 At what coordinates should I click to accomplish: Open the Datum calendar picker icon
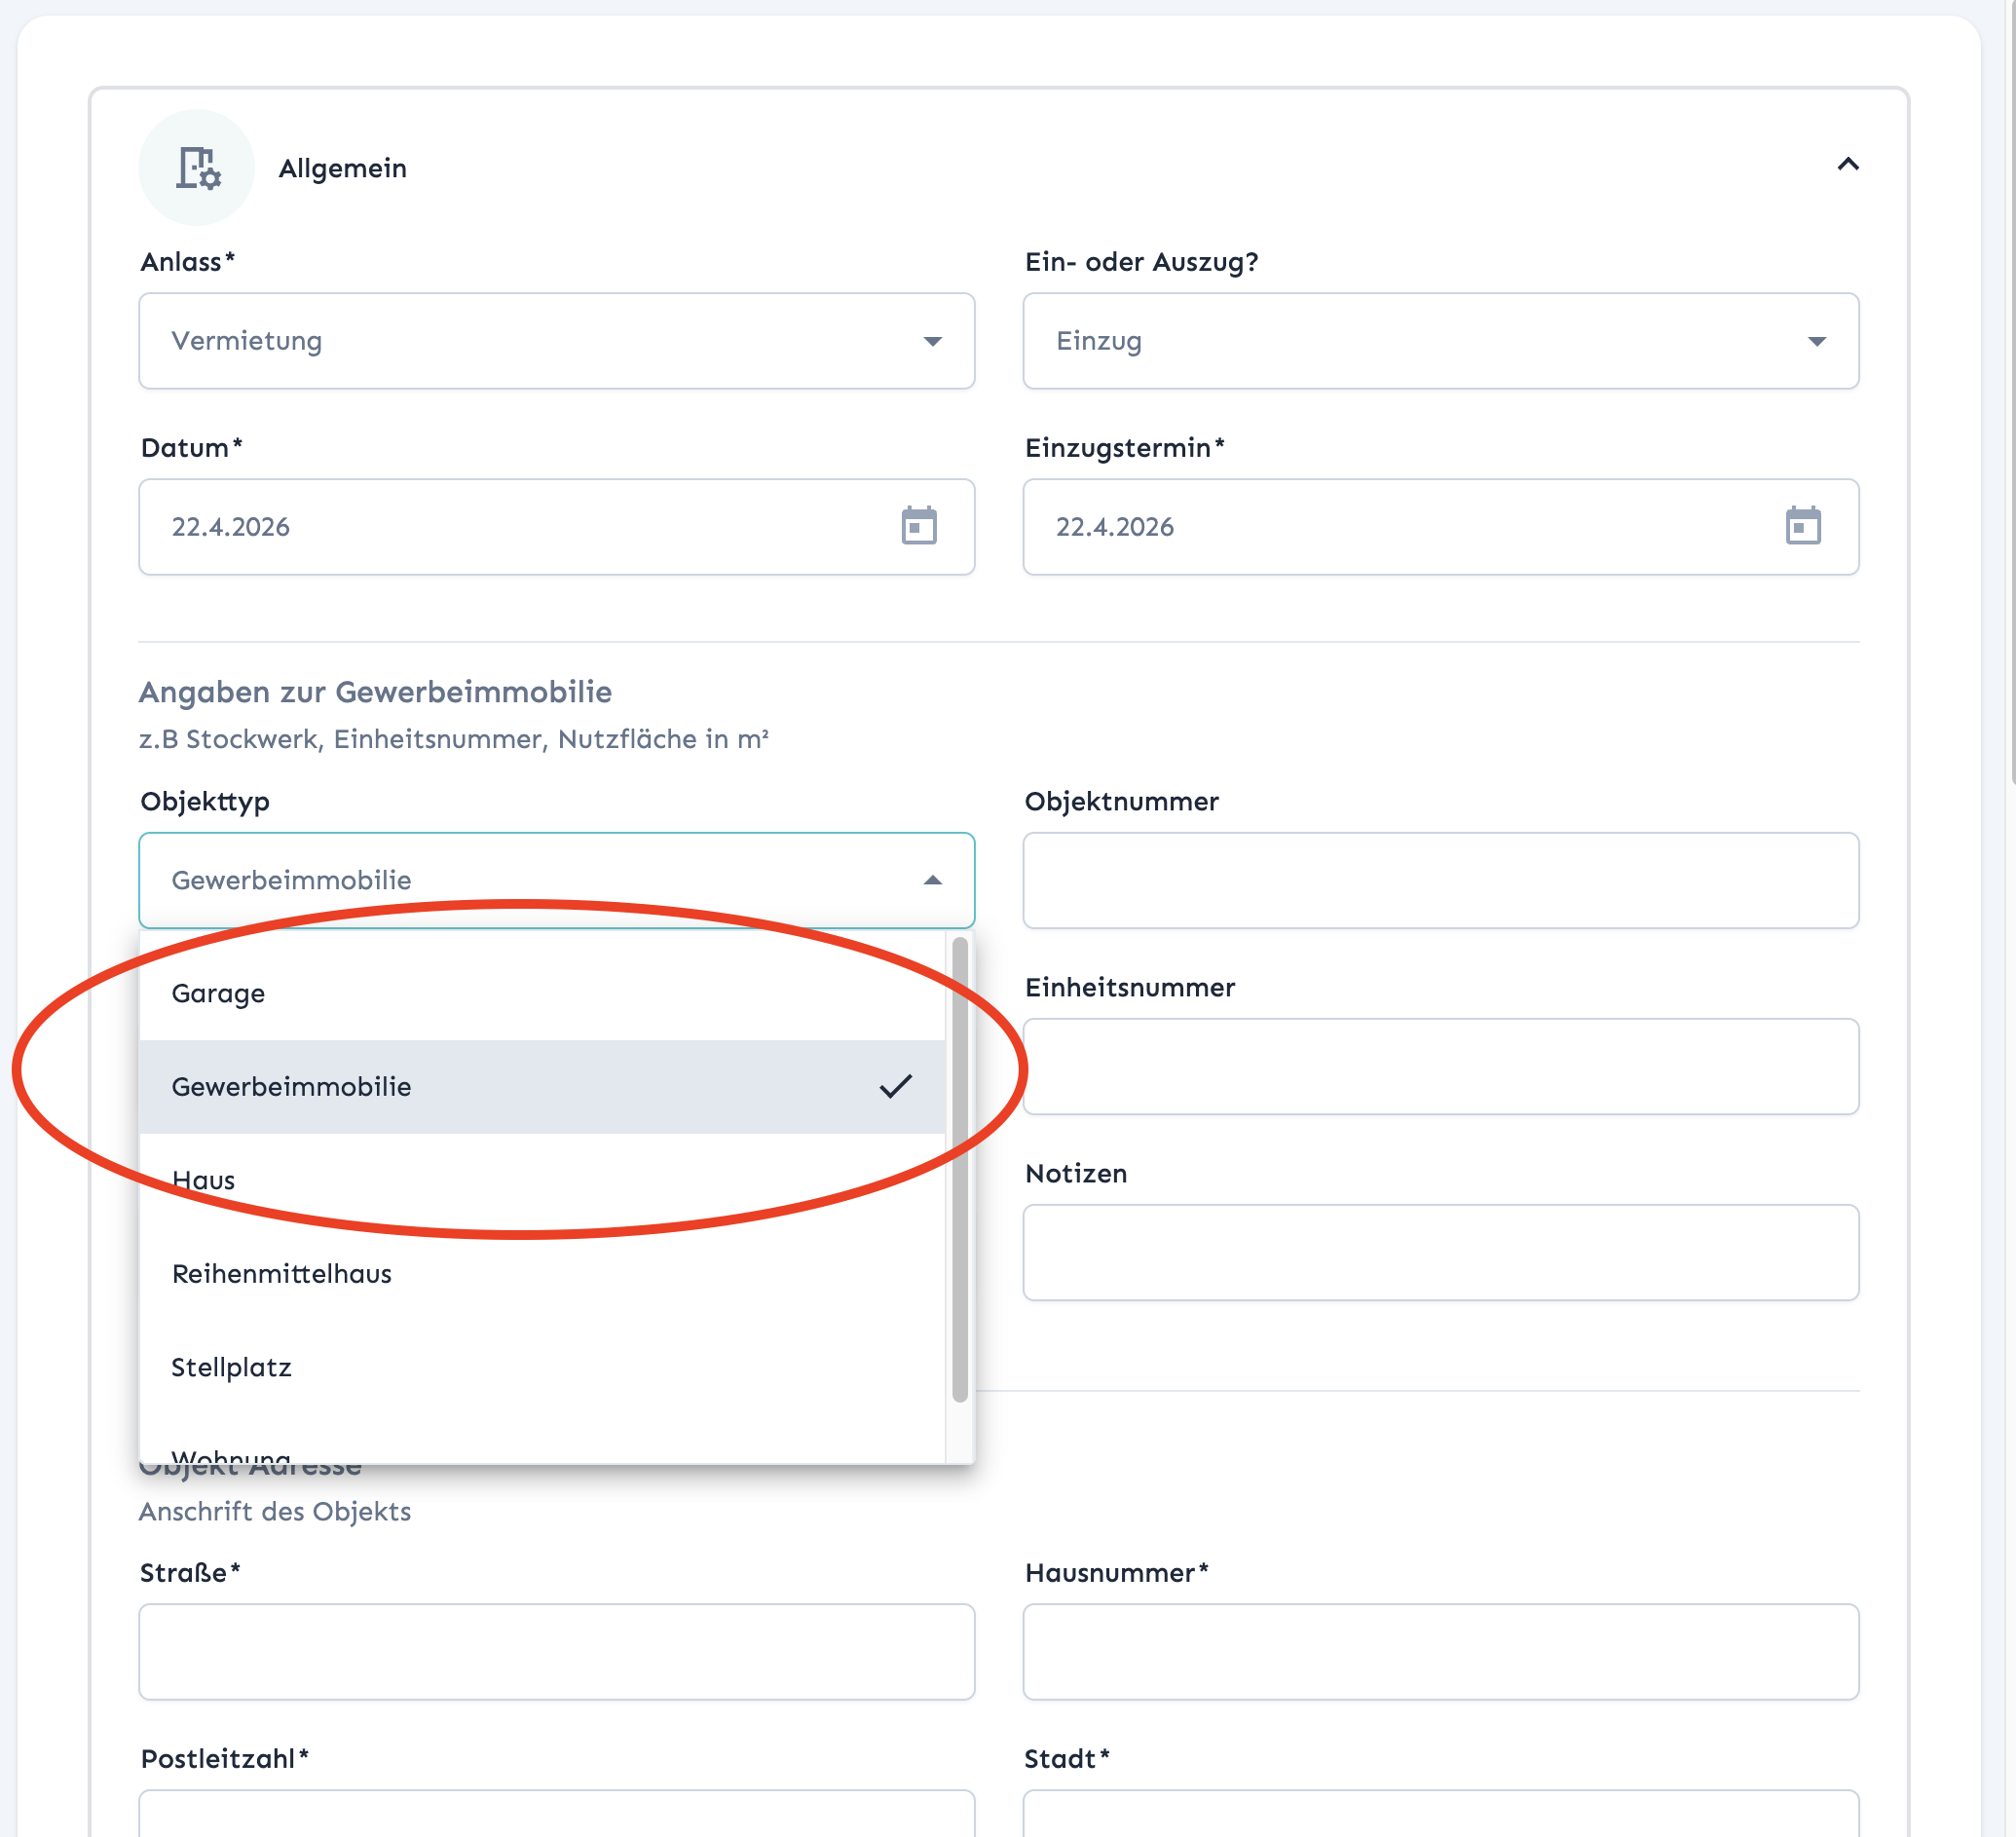(x=918, y=526)
